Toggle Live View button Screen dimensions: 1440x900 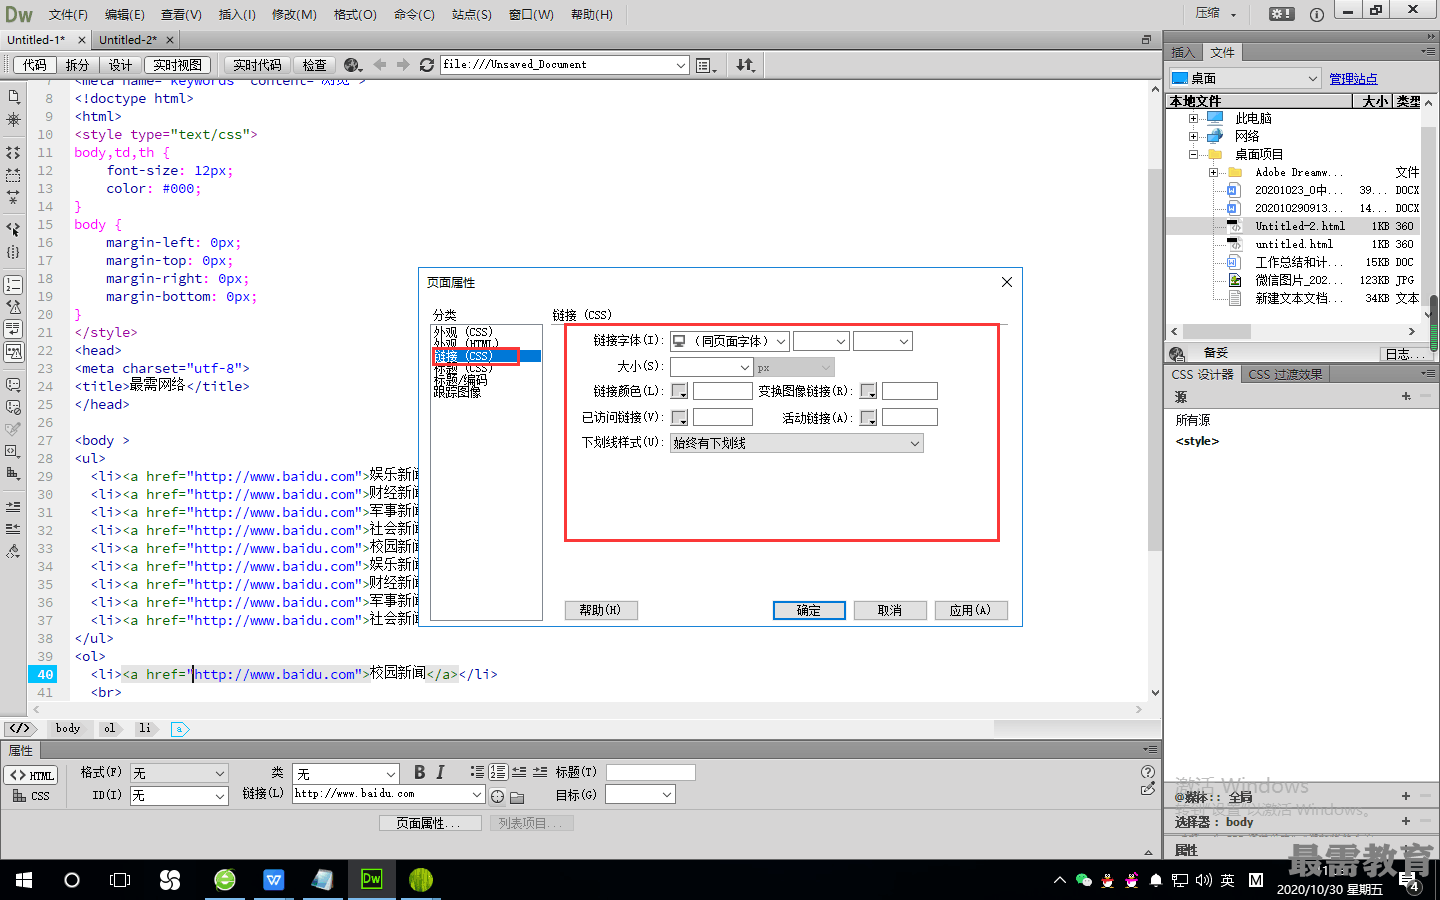177,65
